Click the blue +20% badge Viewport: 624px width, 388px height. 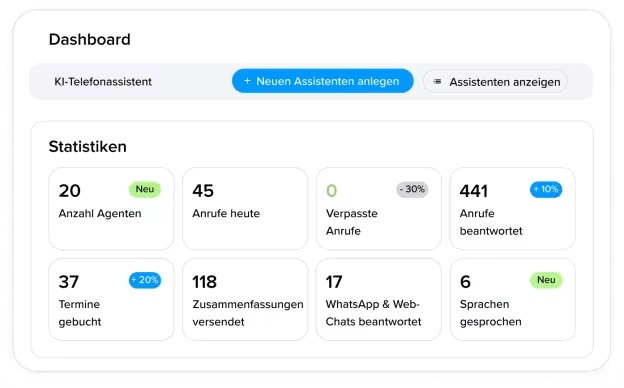[145, 280]
